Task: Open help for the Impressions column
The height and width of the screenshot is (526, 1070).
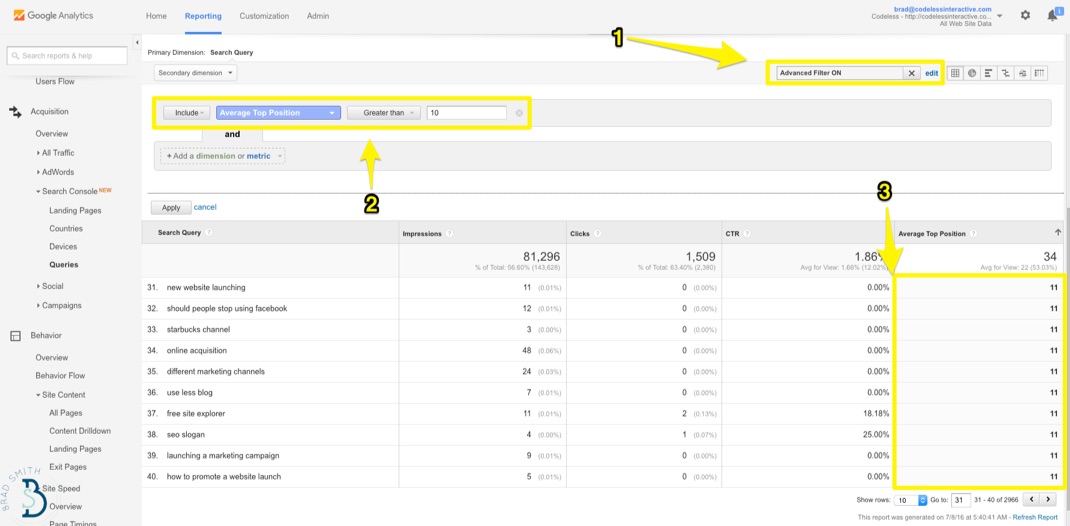Action: click(x=448, y=233)
